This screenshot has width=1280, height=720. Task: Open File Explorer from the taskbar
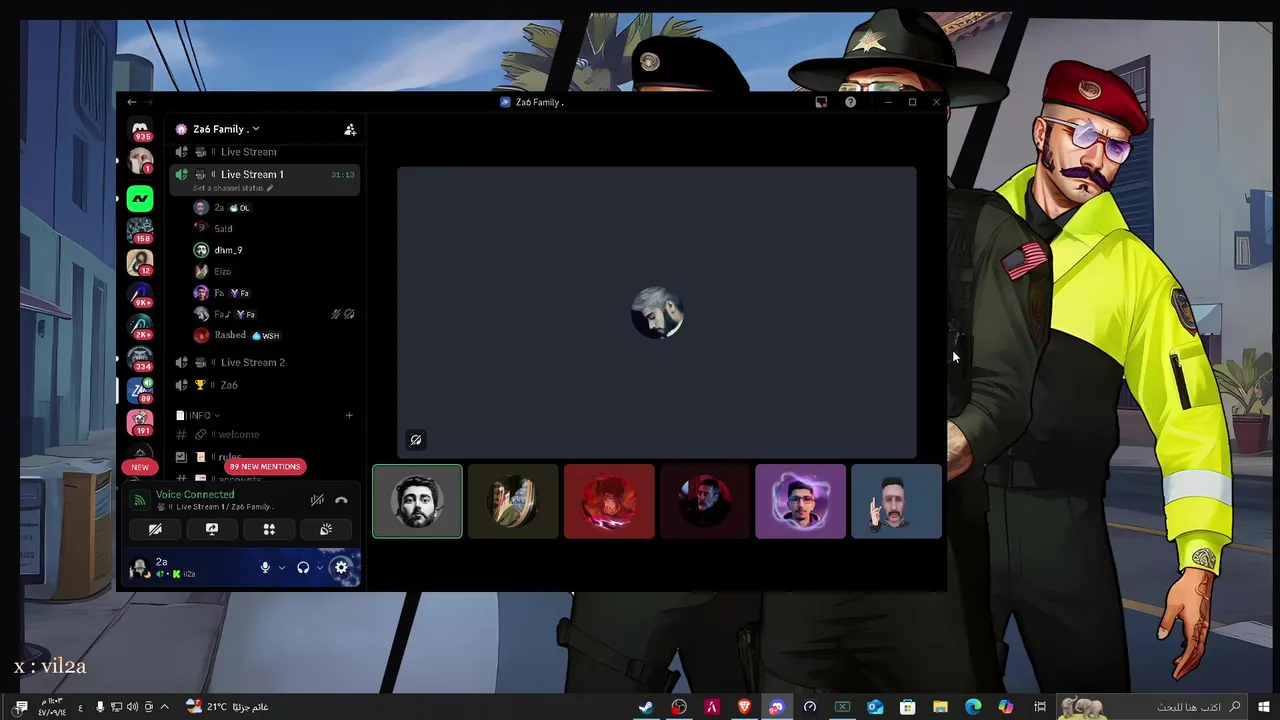(940, 707)
